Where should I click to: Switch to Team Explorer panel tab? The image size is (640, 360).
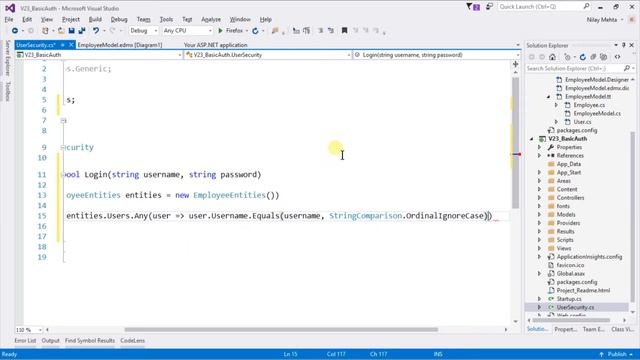pos(593,329)
